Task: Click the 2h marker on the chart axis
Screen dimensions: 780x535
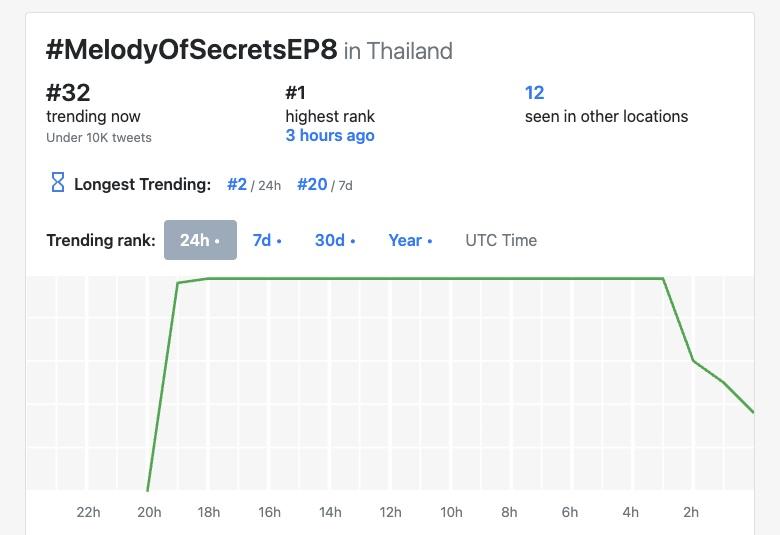Action: click(691, 512)
